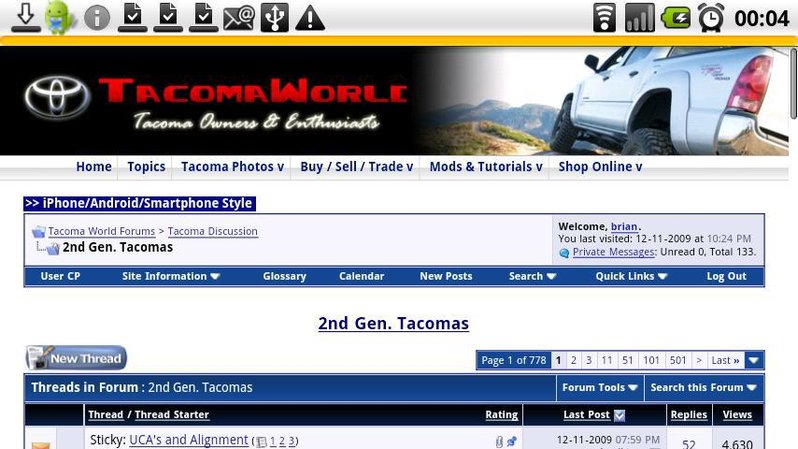Go to page 3 of threads
Image resolution: width=798 pixels, height=449 pixels.
click(589, 360)
